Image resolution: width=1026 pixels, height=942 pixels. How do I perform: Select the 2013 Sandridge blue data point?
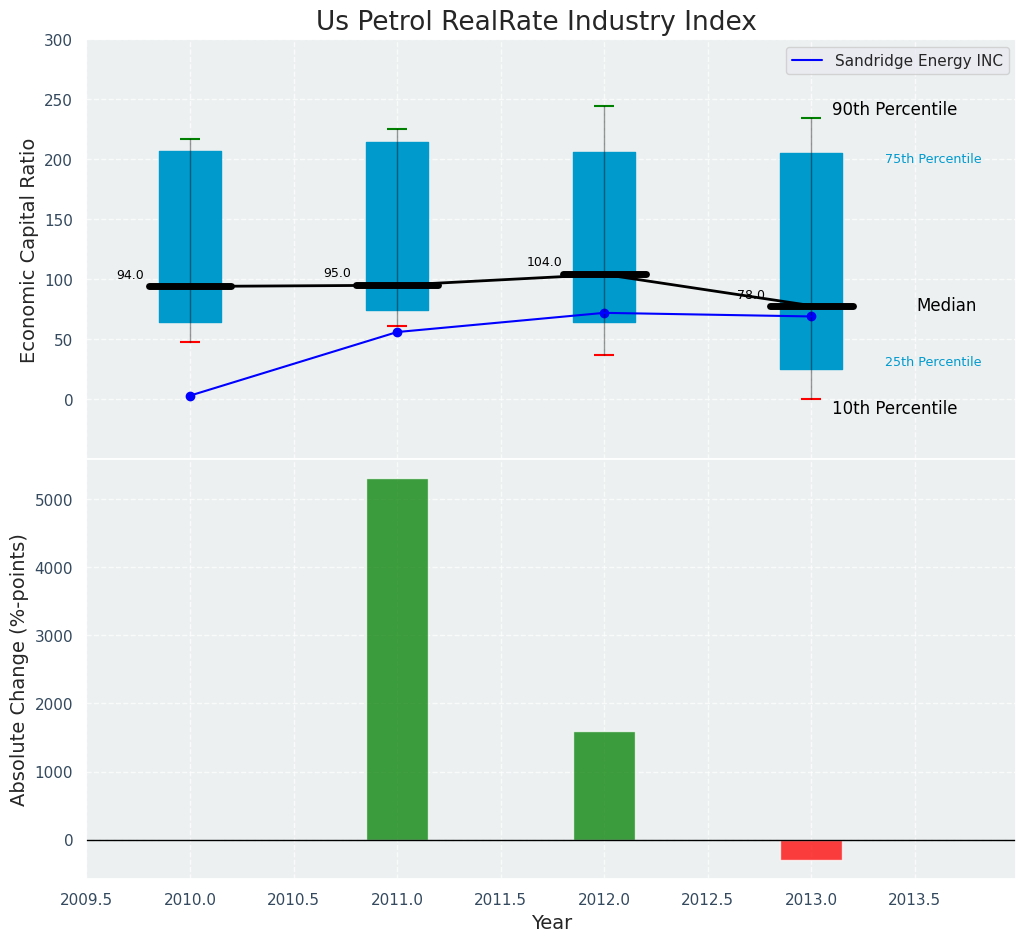[811, 316]
